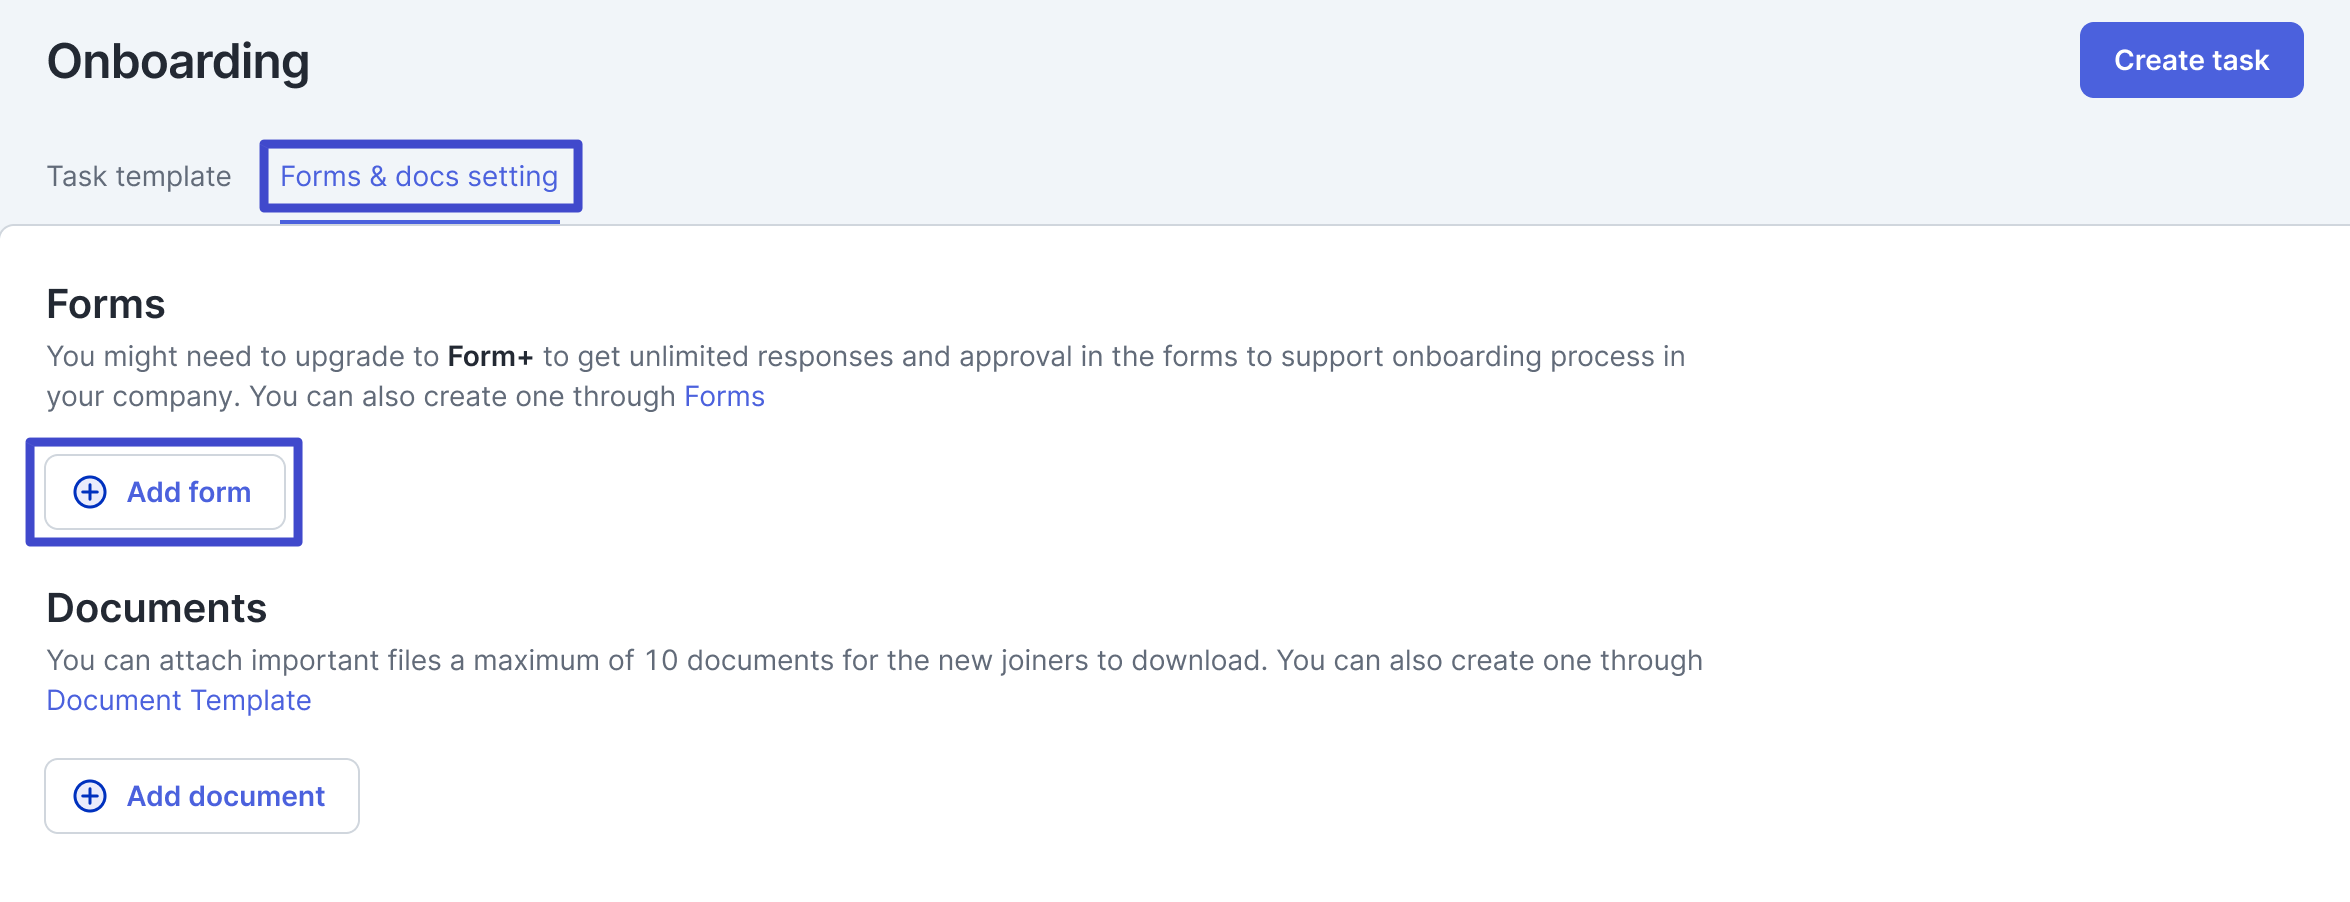Switch to the Task template tab
The image size is (2350, 902).
(139, 176)
